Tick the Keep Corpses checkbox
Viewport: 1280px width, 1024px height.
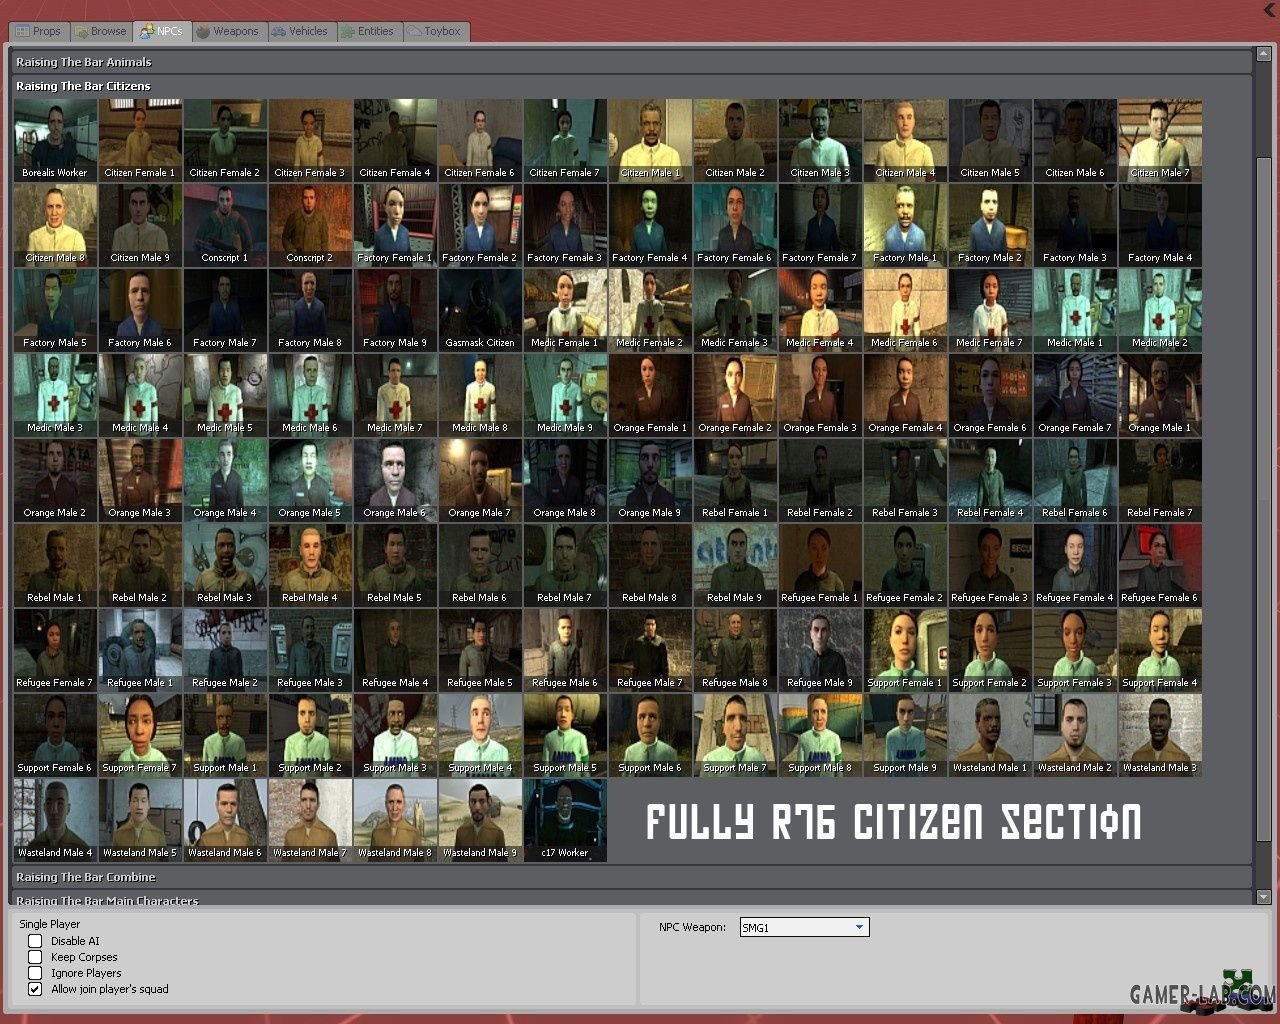tap(35, 957)
